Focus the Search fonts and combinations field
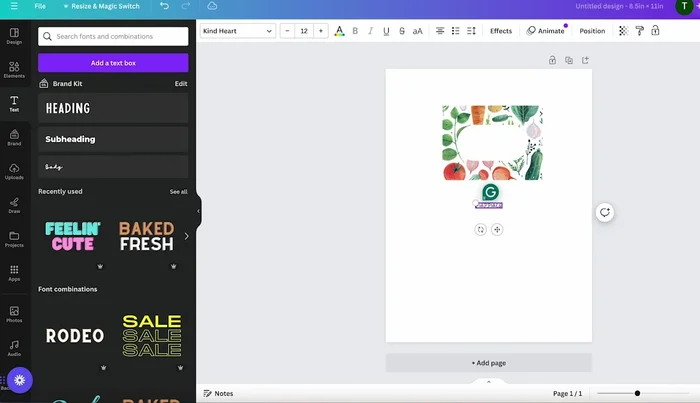Screen dimensions: 700x403 113,36
